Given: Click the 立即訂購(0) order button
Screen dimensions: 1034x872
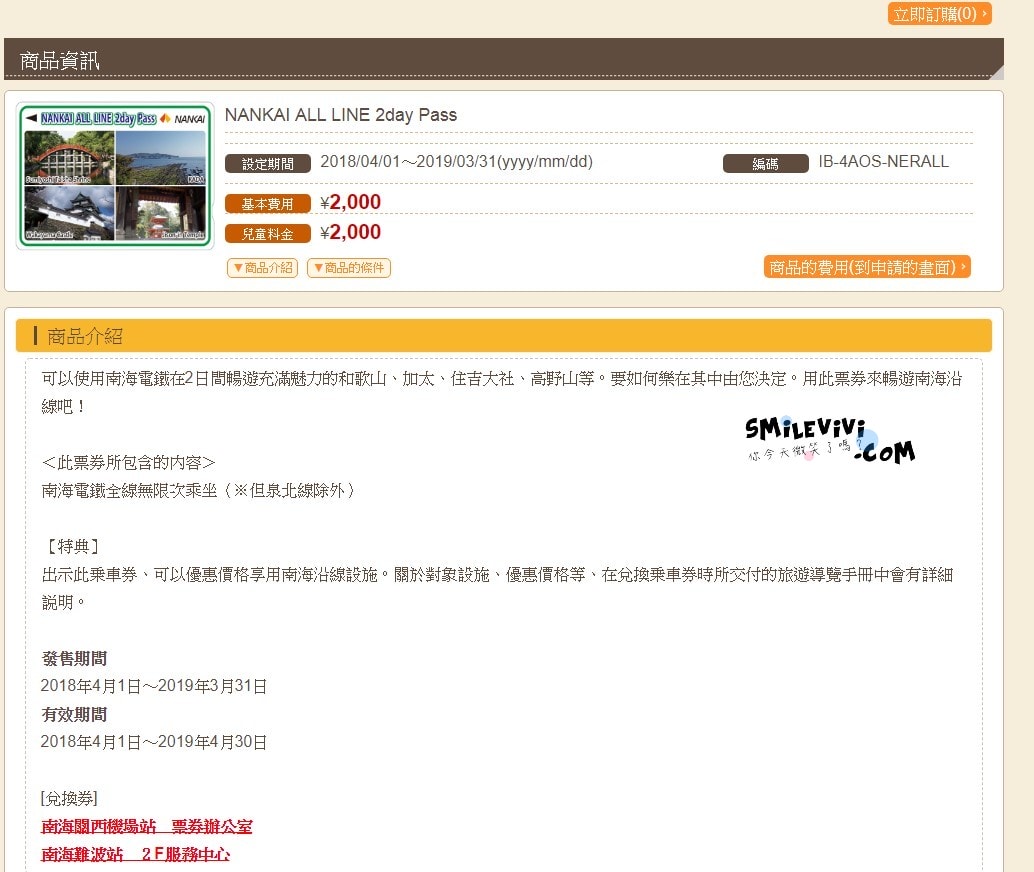Looking at the screenshot, I should click(939, 14).
